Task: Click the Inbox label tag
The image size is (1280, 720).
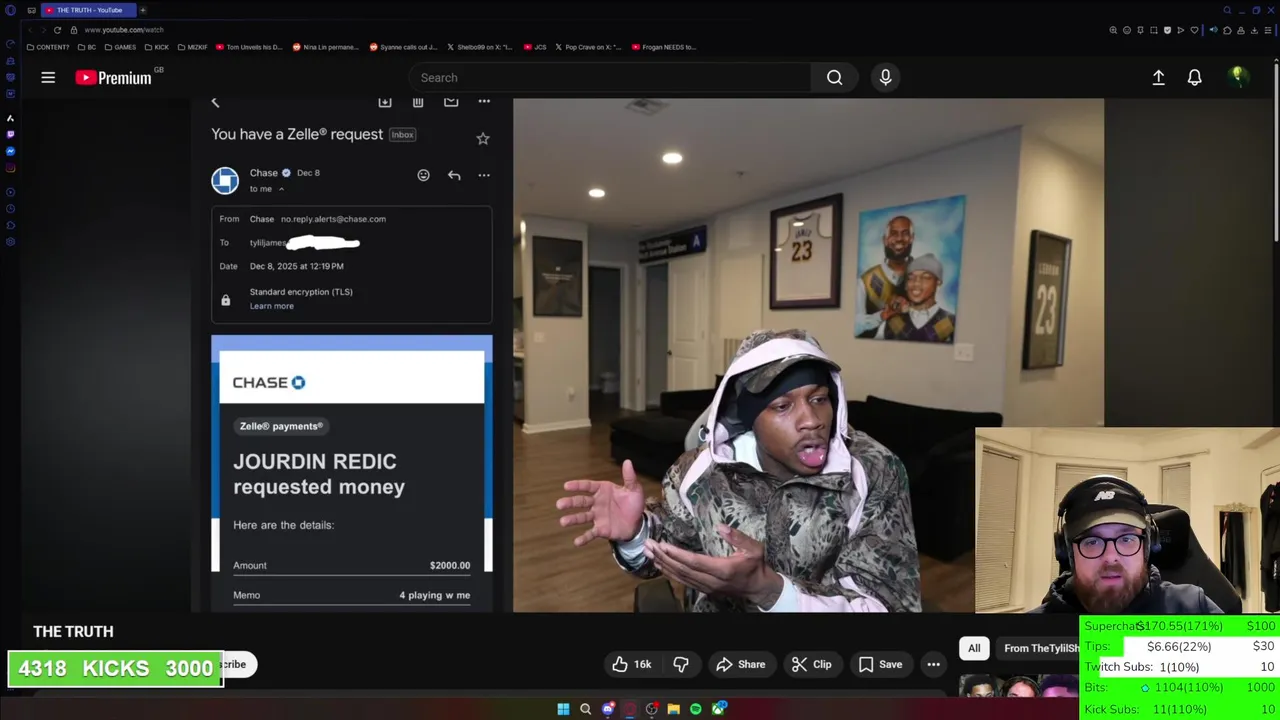Action: (402, 134)
